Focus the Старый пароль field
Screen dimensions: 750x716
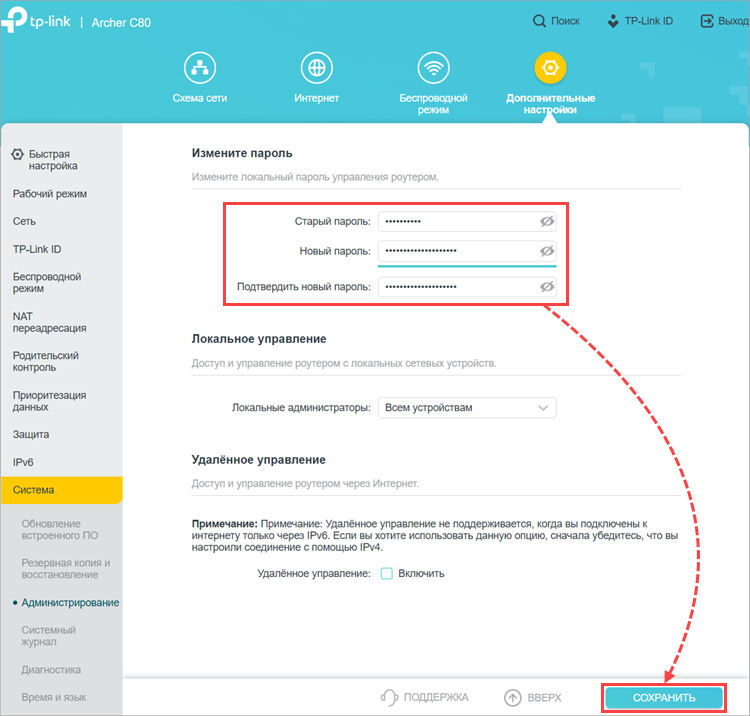click(467, 221)
